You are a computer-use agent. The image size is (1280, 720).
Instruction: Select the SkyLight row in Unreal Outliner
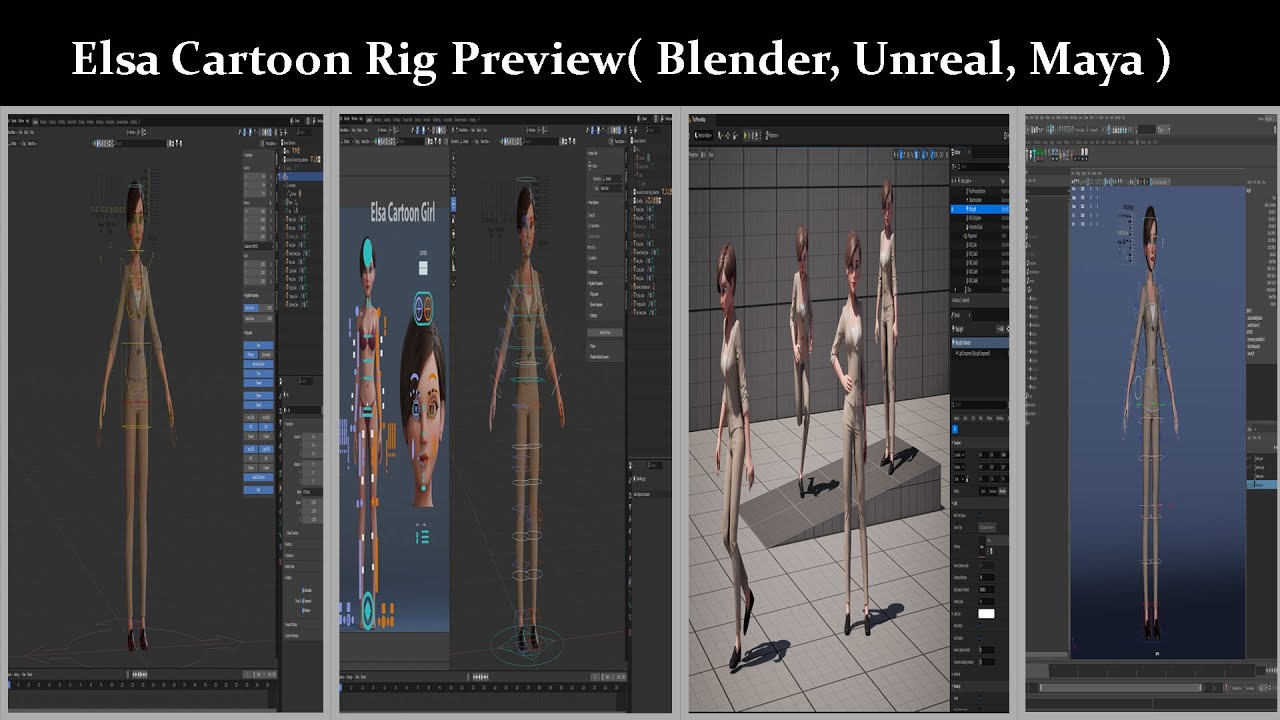coord(980,208)
